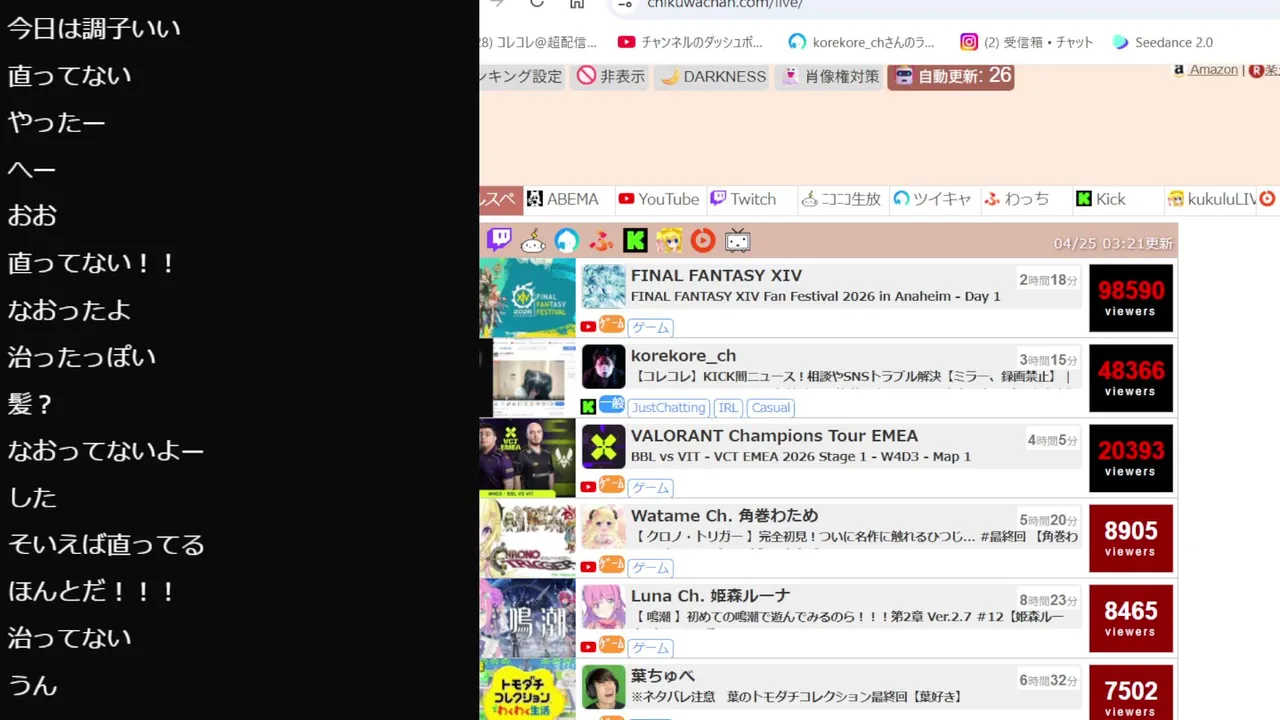Open Luna Ch. channel avatar
Viewport: 1280px width, 720px height.
[x=604, y=607]
